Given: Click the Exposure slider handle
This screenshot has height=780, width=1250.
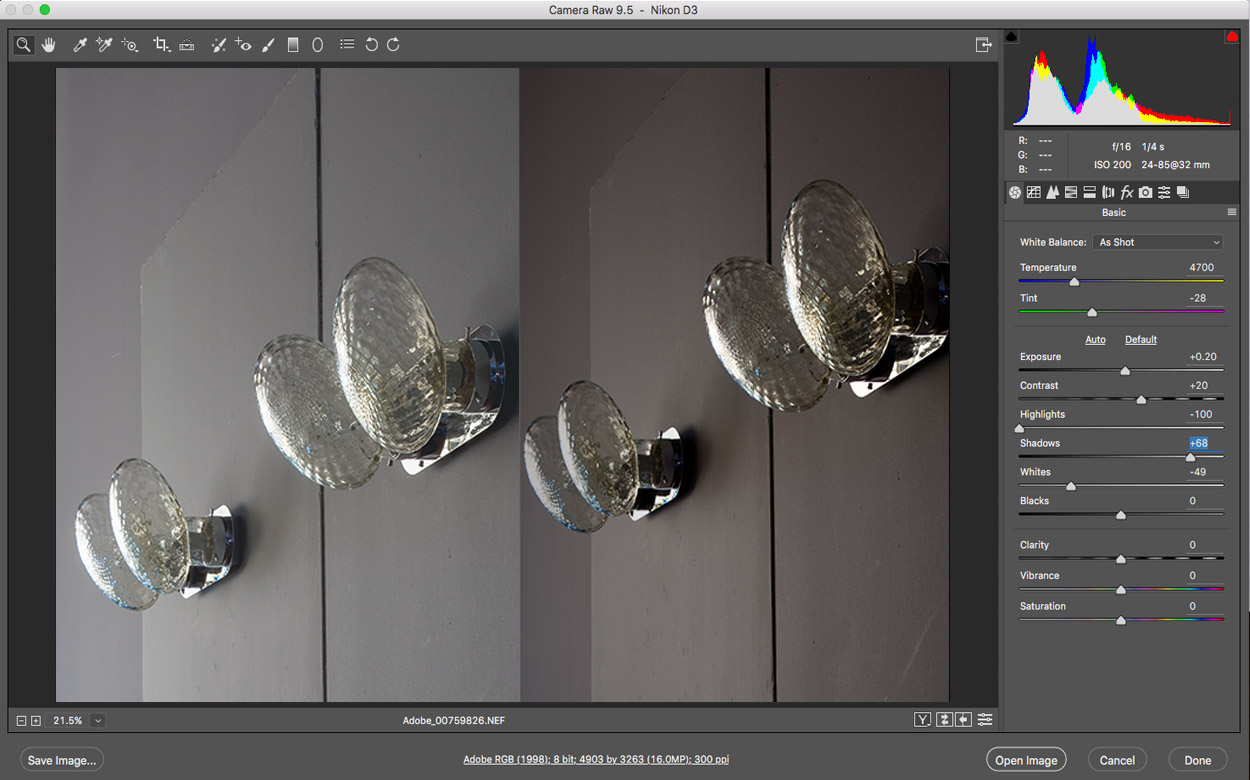Looking at the screenshot, I should pos(1125,371).
